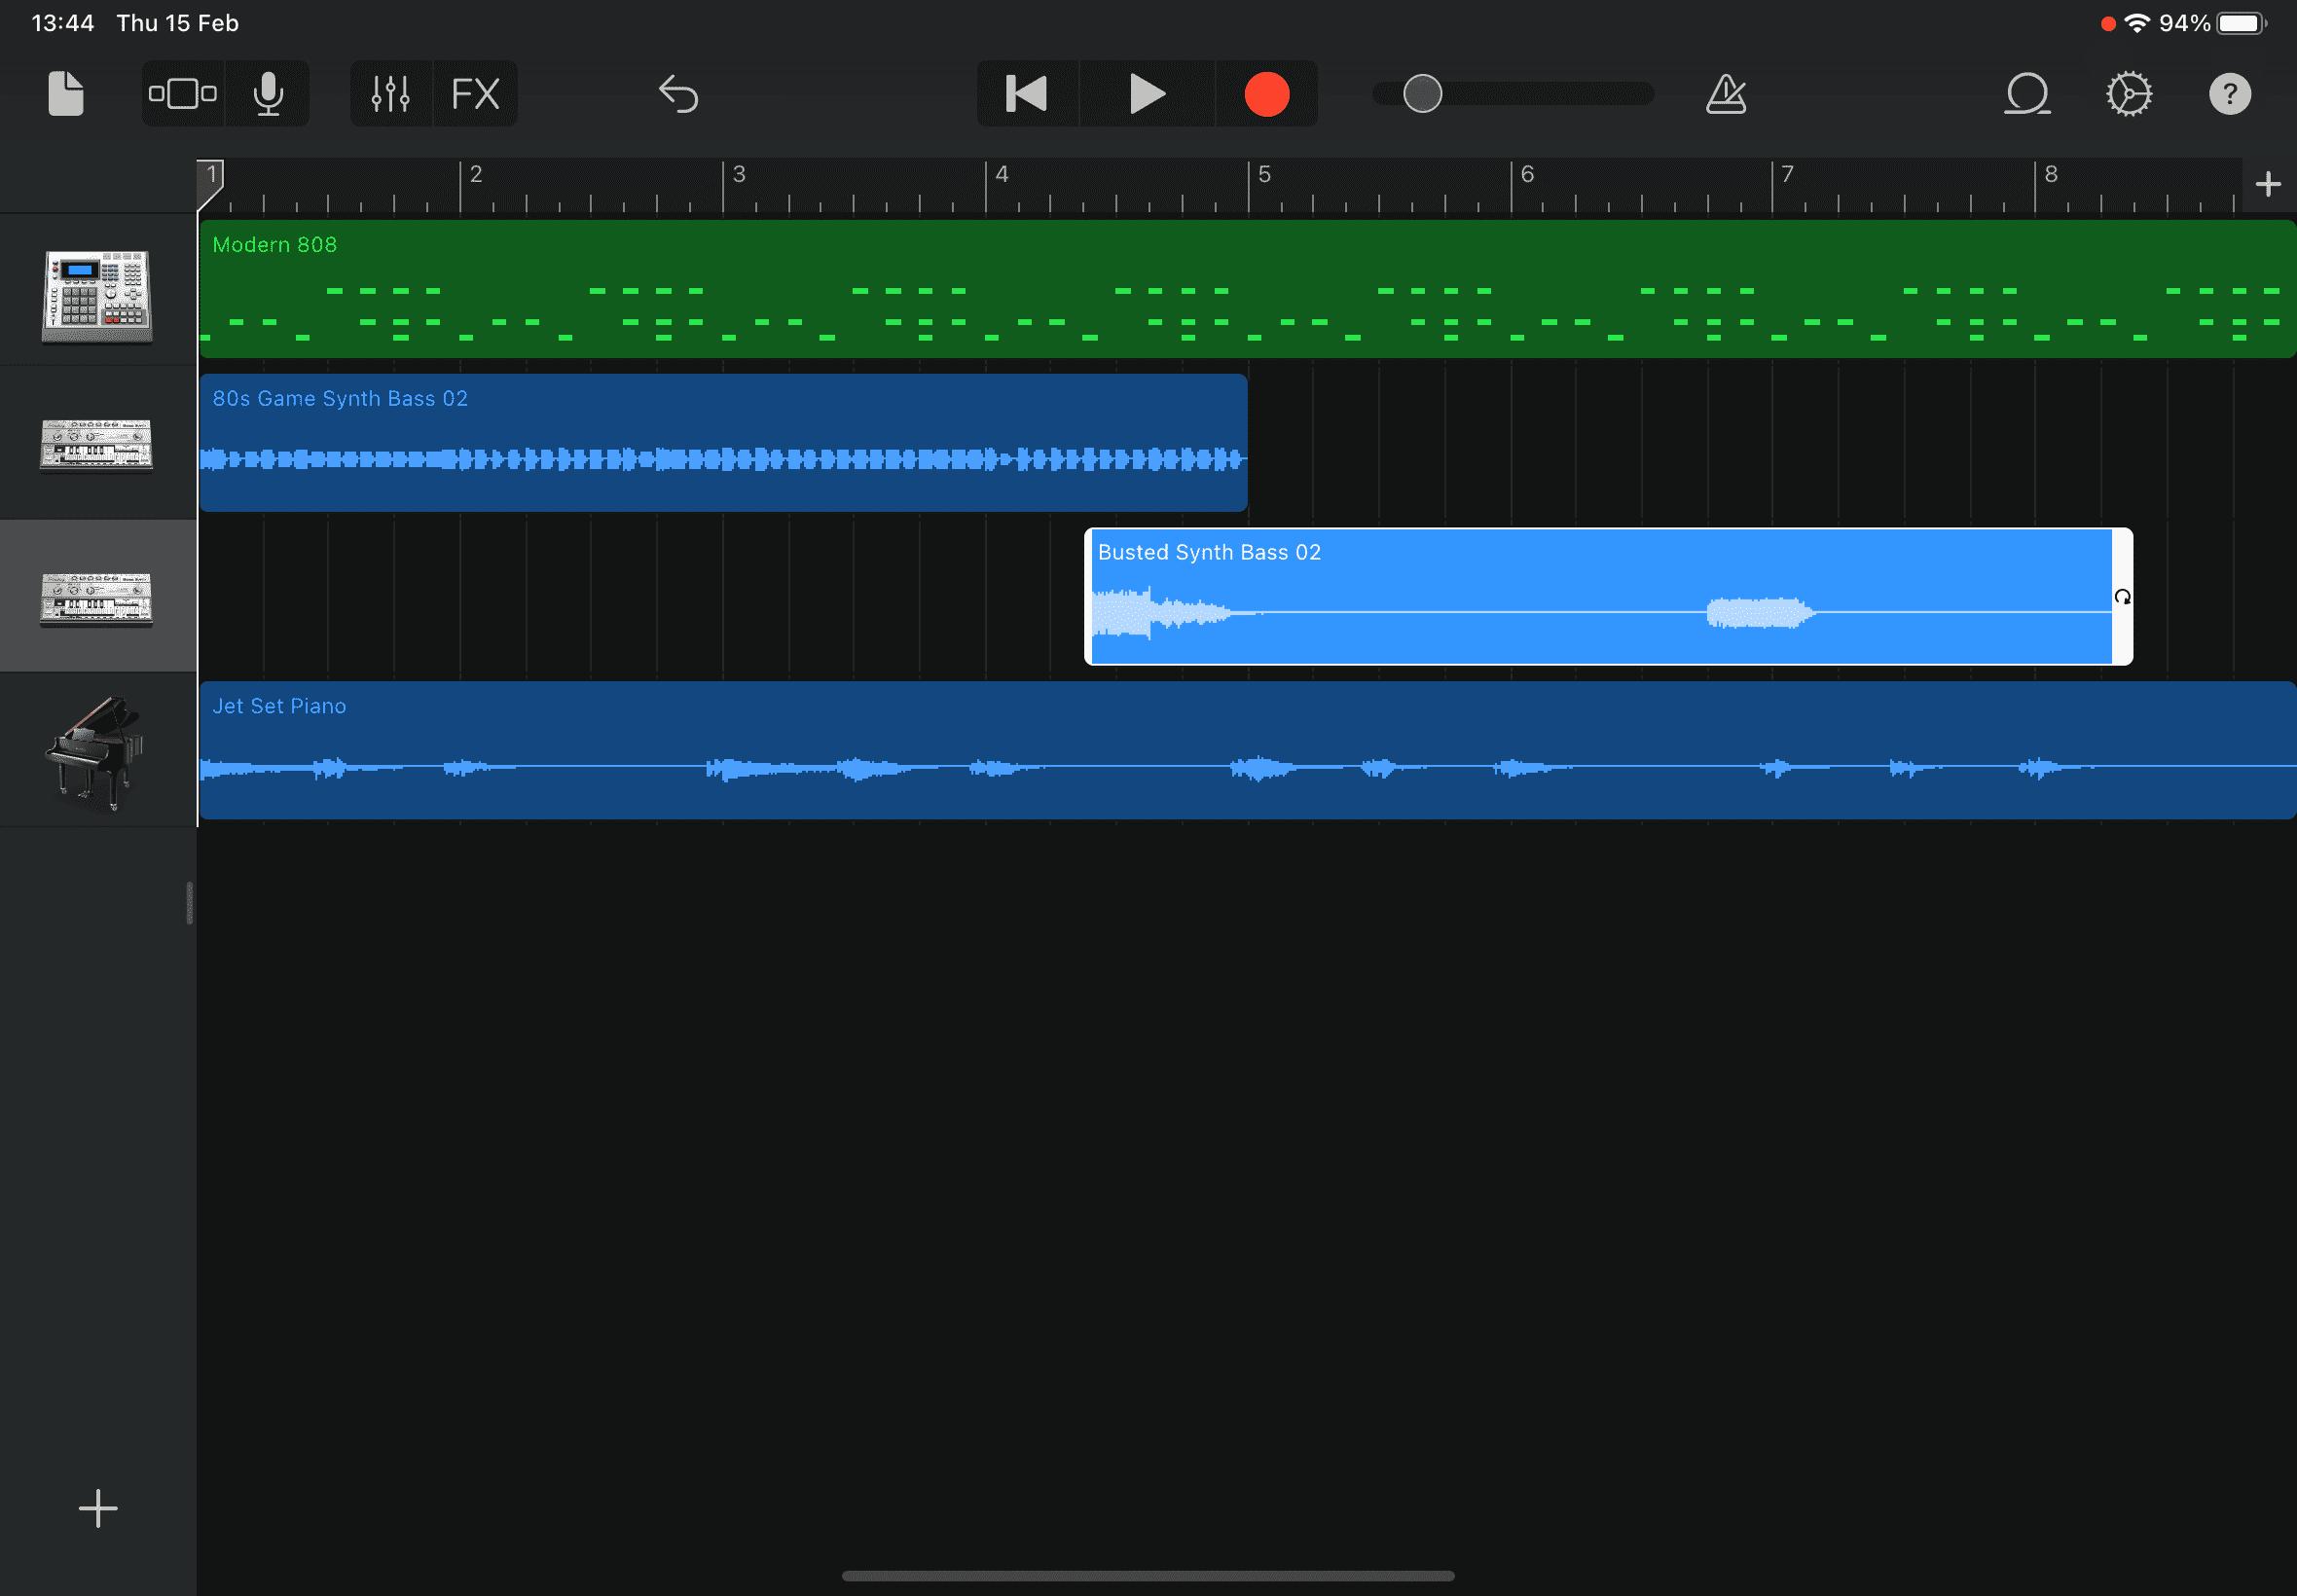Open the Loop Browser
This screenshot has width=2297, height=1596.
(x=2027, y=94)
